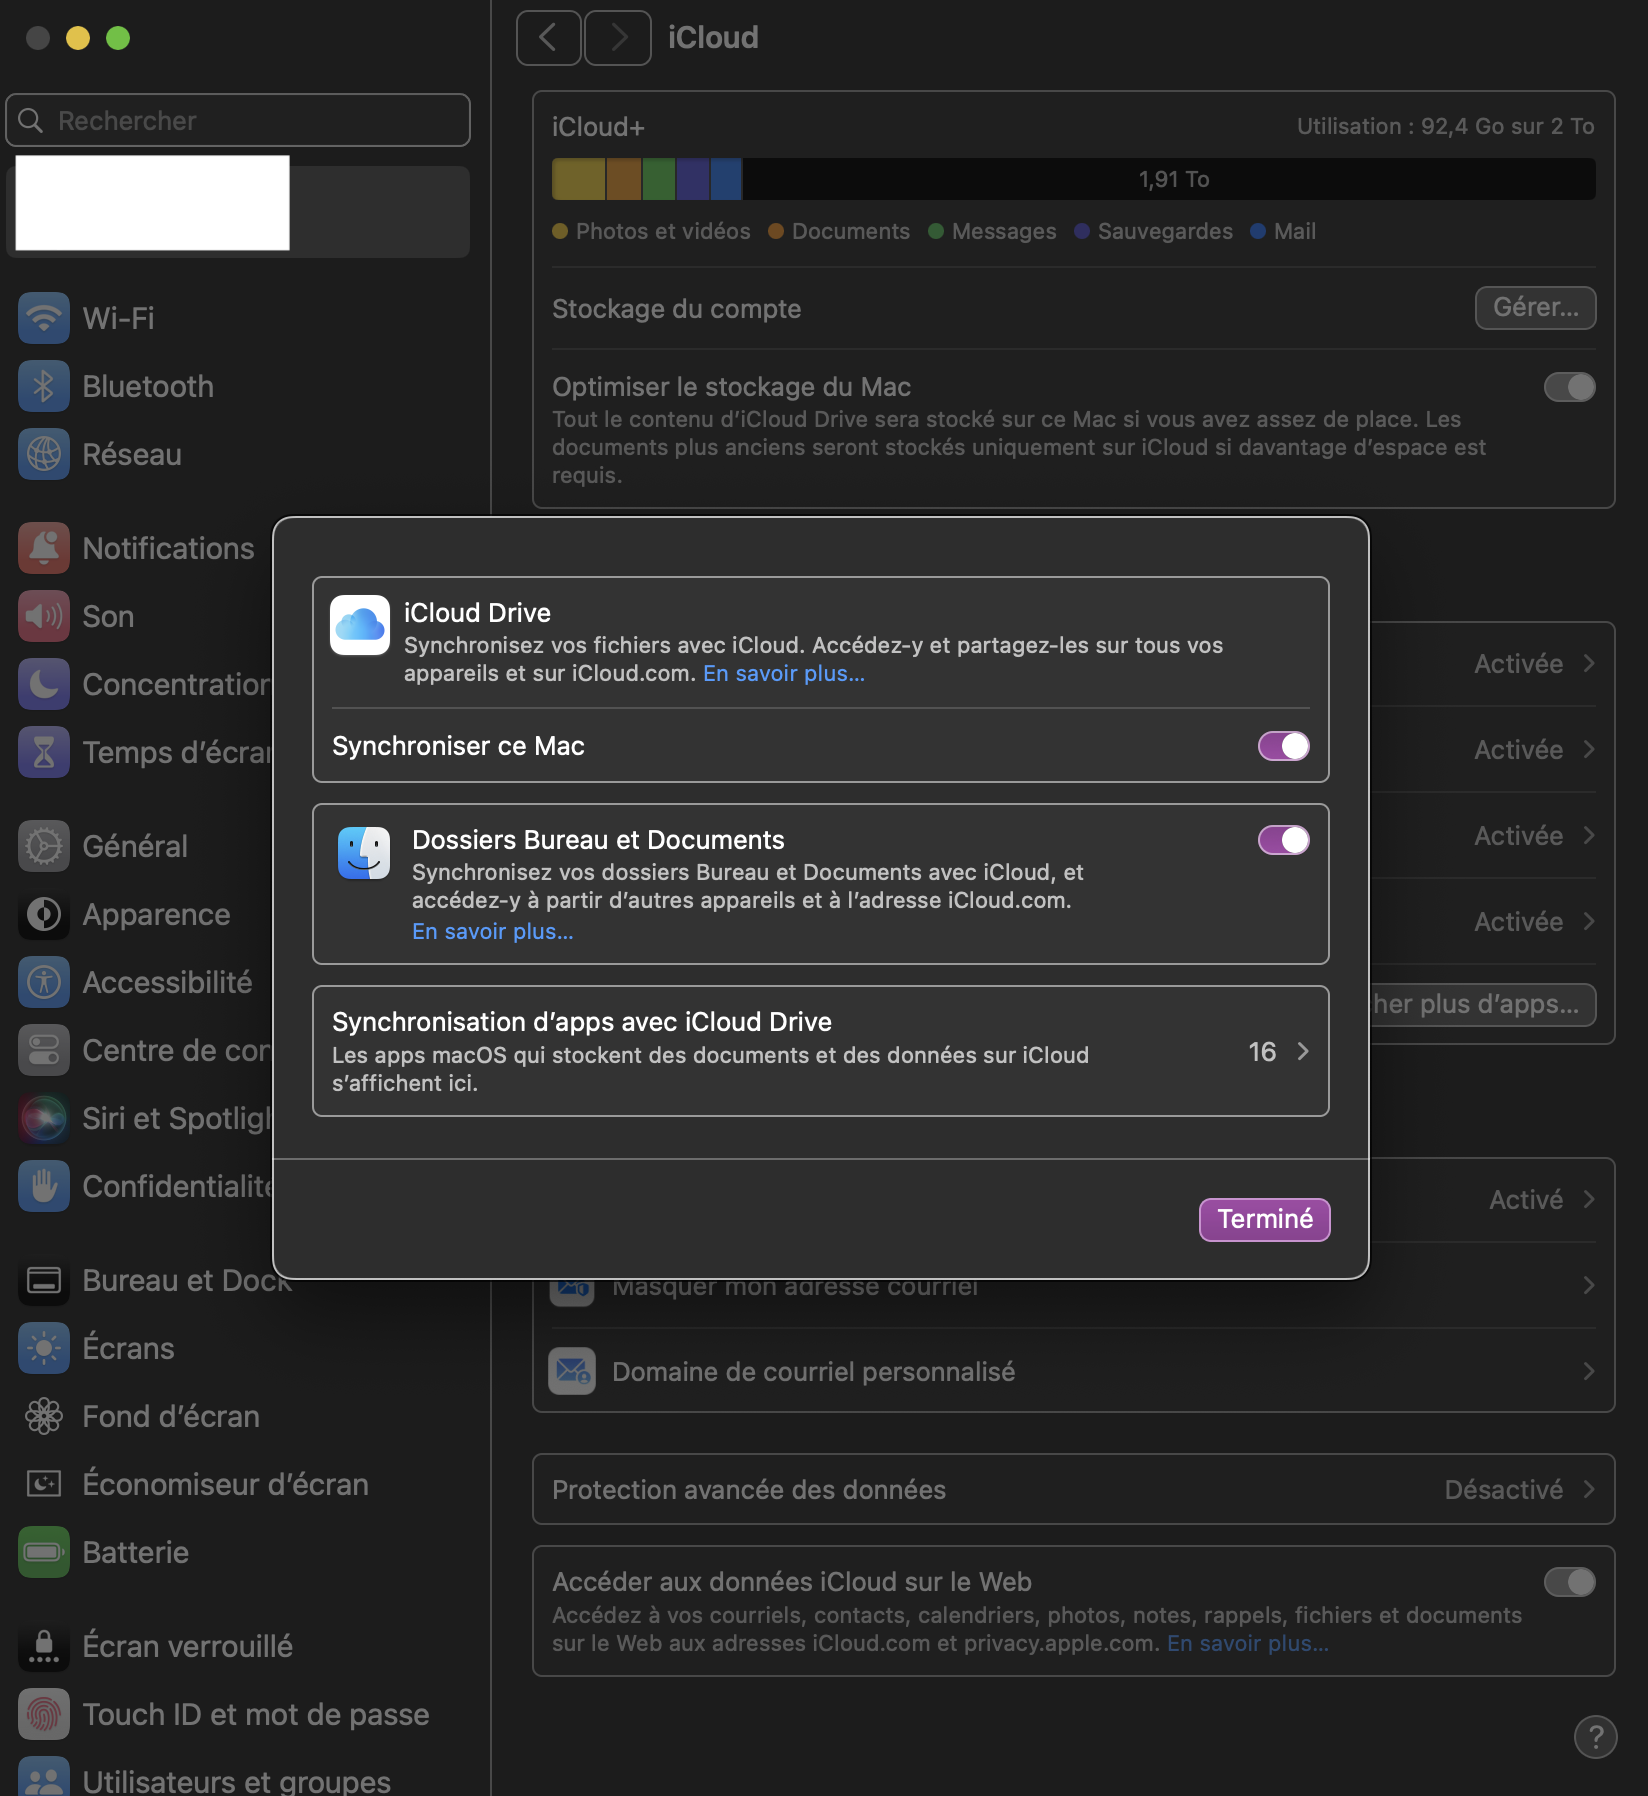The width and height of the screenshot is (1648, 1796).
Task: Click the Finder icon beside Dossiers Bureau et Documents
Action: (x=364, y=853)
